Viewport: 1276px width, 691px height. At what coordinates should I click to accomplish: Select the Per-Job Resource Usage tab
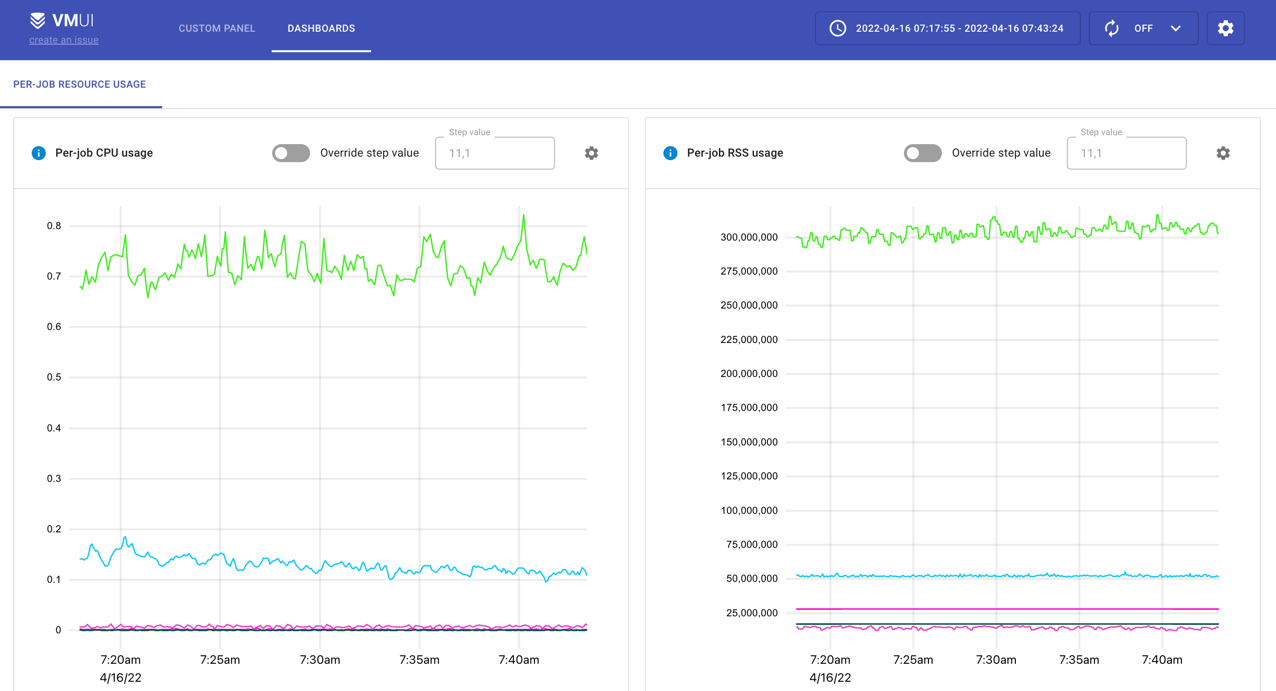(x=80, y=84)
